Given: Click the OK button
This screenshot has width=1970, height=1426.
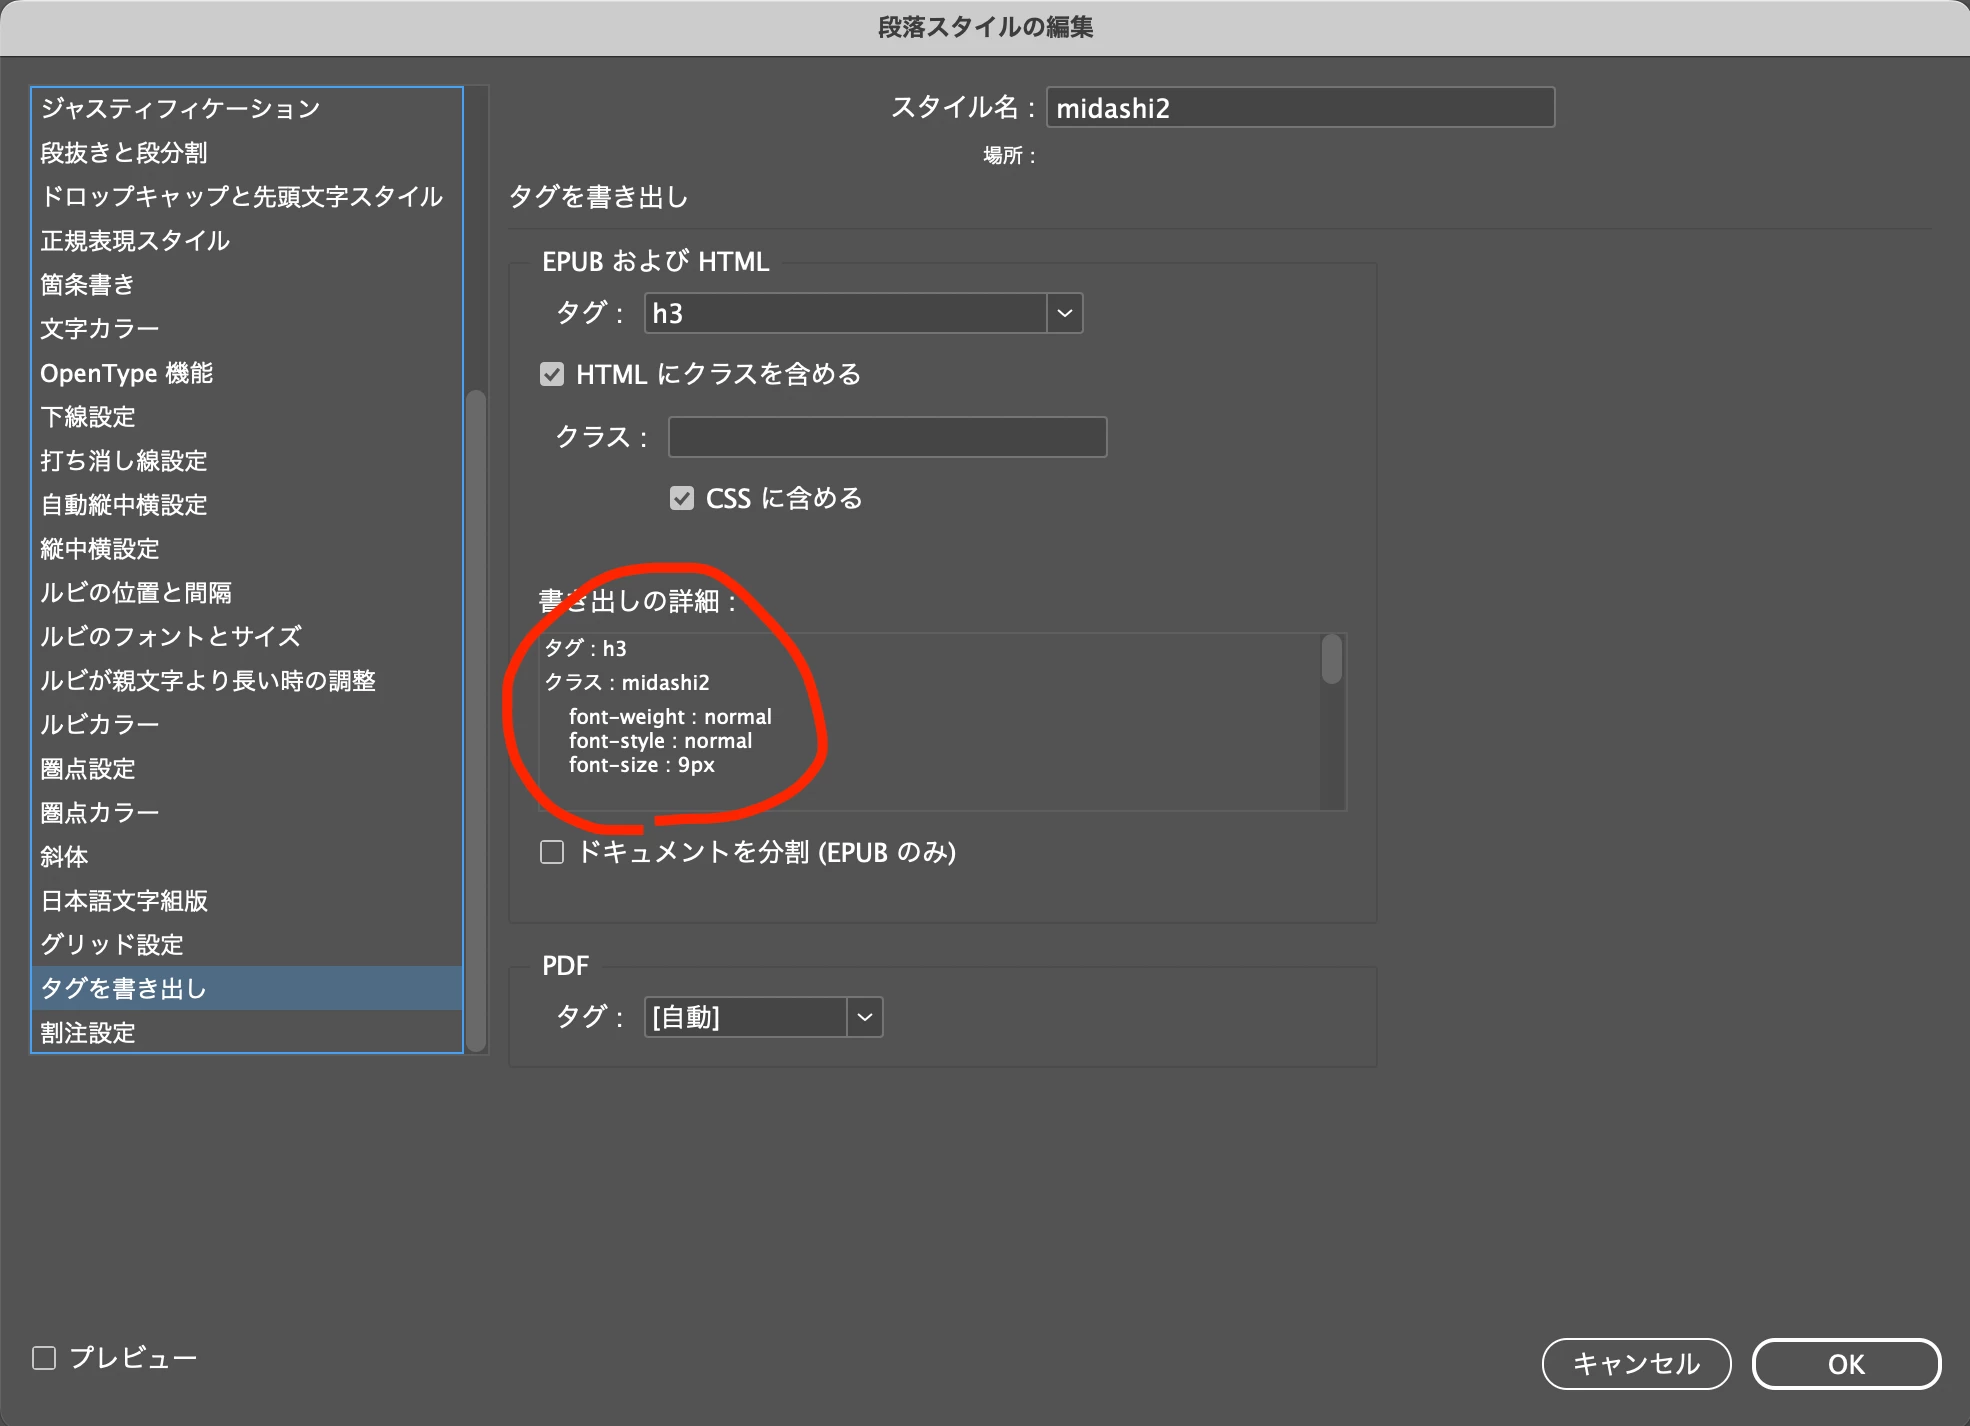Looking at the screenshot, I should [1845, 1364].
